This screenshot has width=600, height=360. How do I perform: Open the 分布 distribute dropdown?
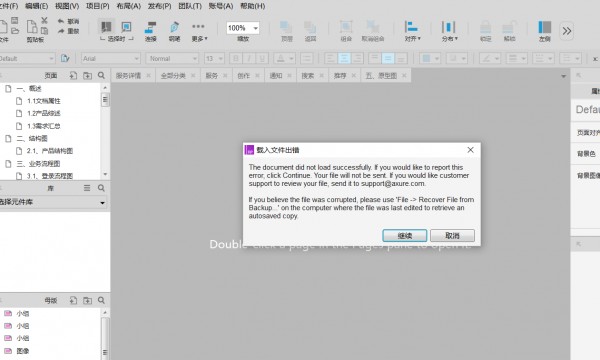click(x=449, y=31)
